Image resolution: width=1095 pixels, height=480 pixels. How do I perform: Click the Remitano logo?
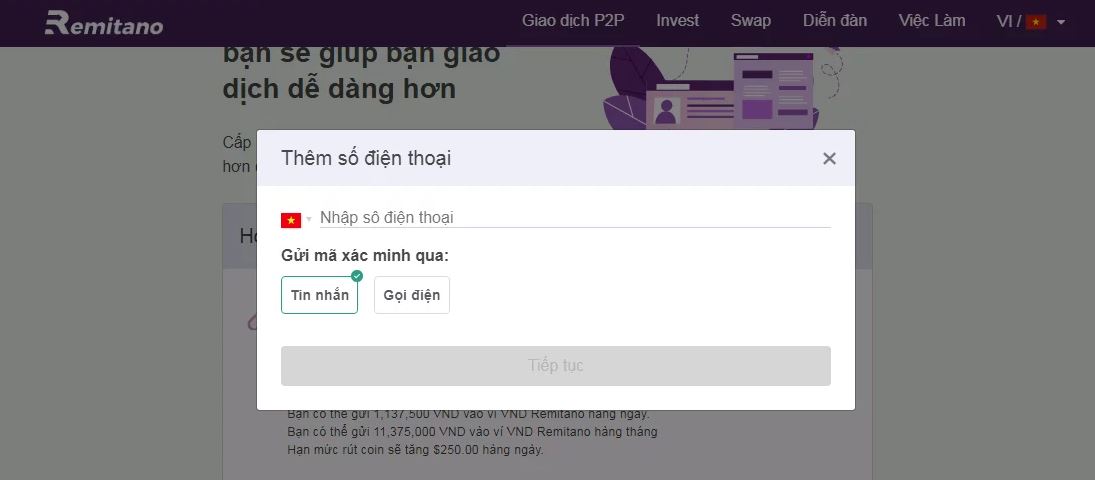point(103,23)
